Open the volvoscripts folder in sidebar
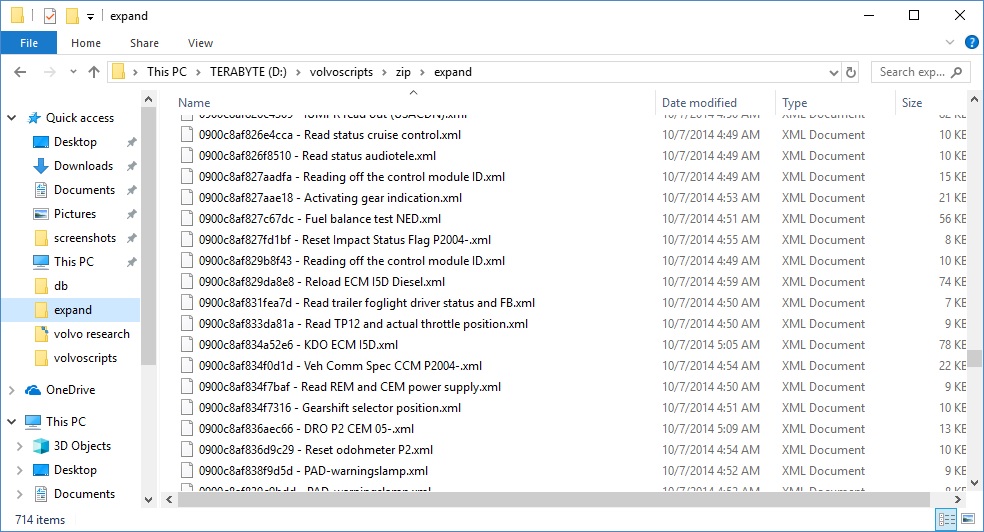Screen dimensions: 984x532 pyautogui.click(x=85, y=358)
